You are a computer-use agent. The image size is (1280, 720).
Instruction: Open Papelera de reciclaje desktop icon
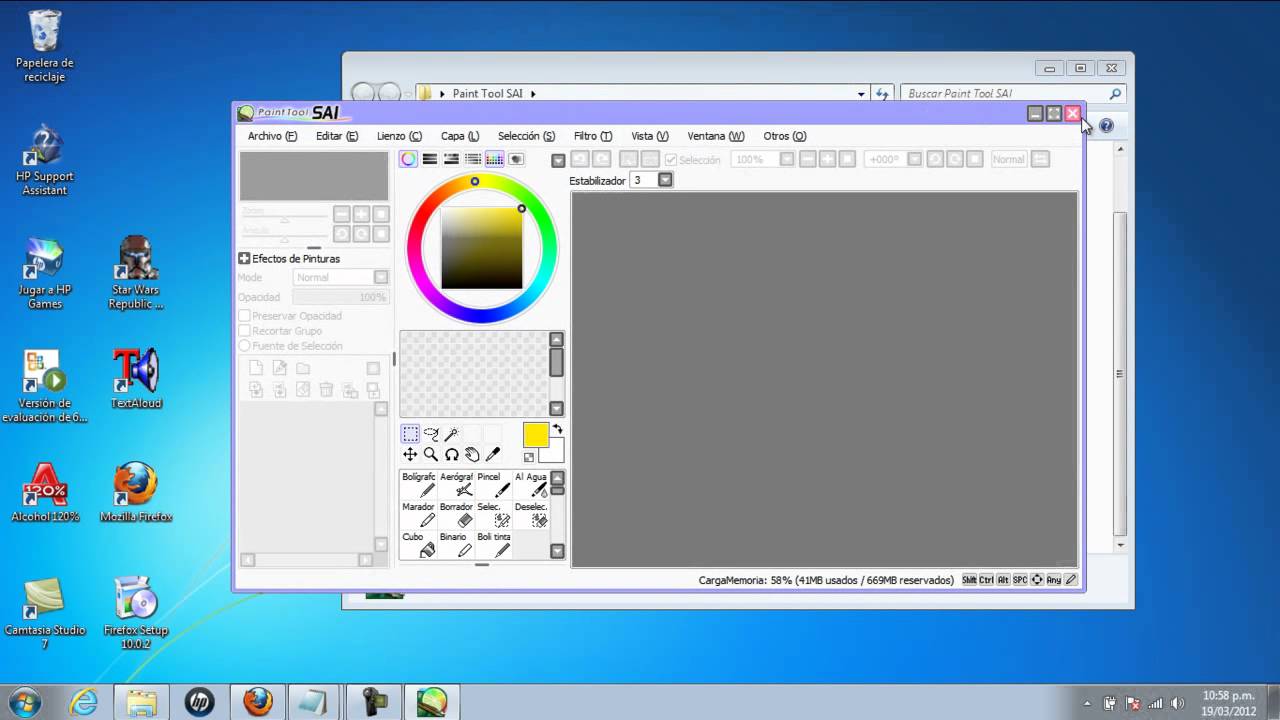tap(45, 46)
